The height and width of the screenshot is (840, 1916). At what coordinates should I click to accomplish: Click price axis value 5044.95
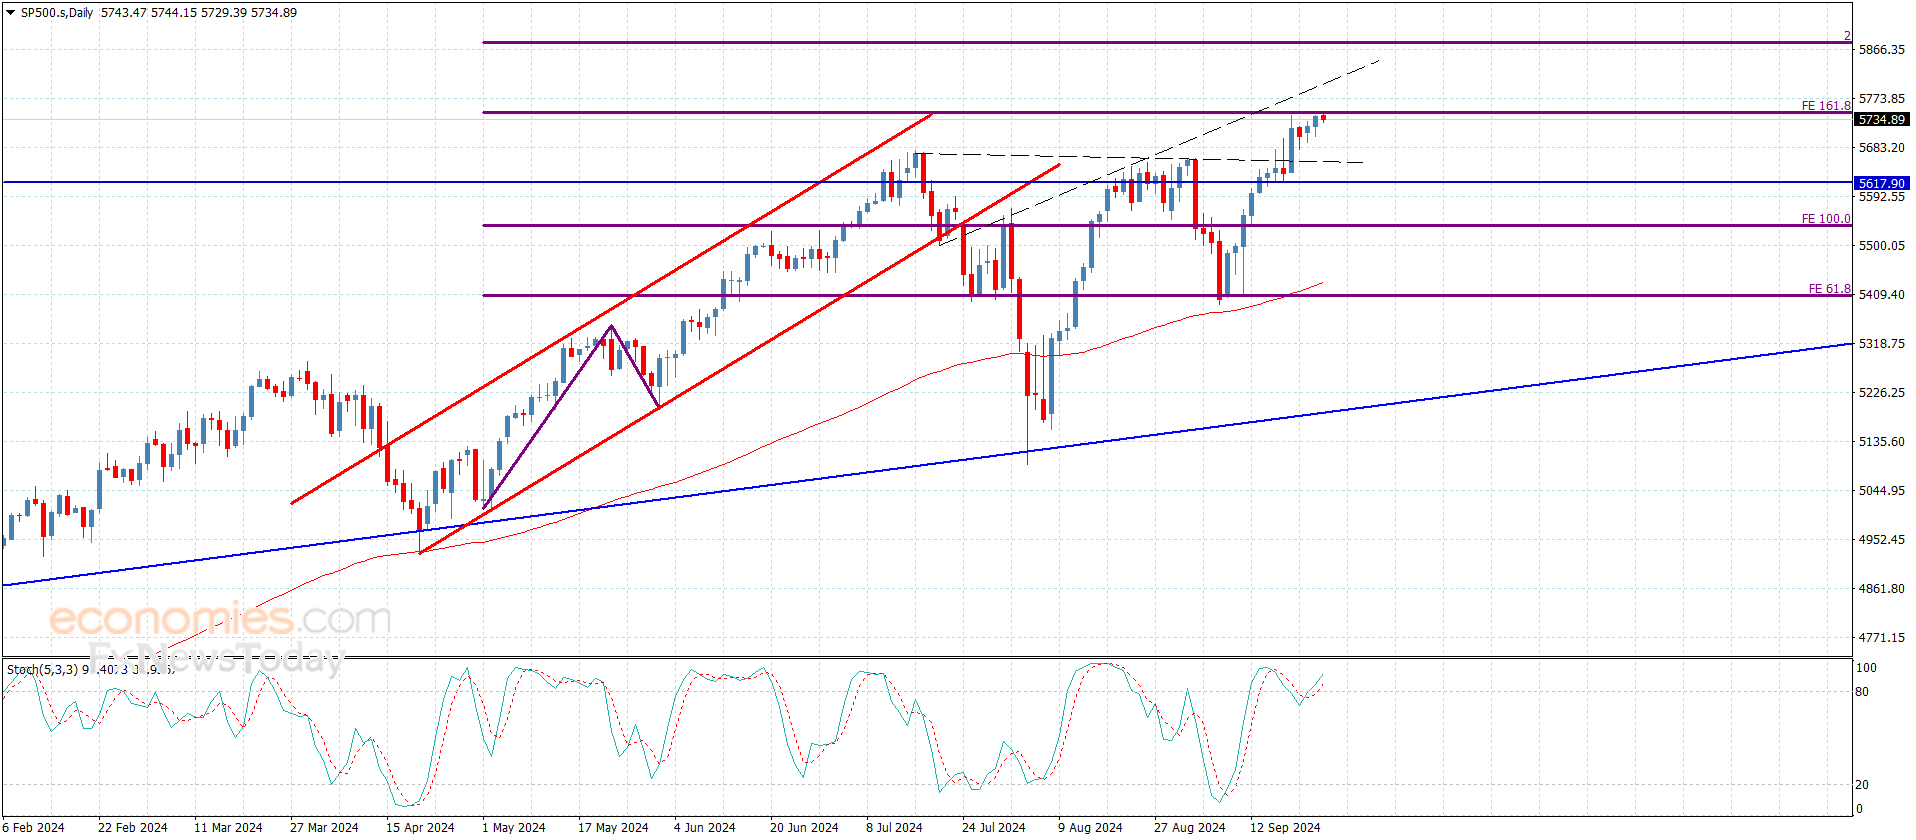1881,491
